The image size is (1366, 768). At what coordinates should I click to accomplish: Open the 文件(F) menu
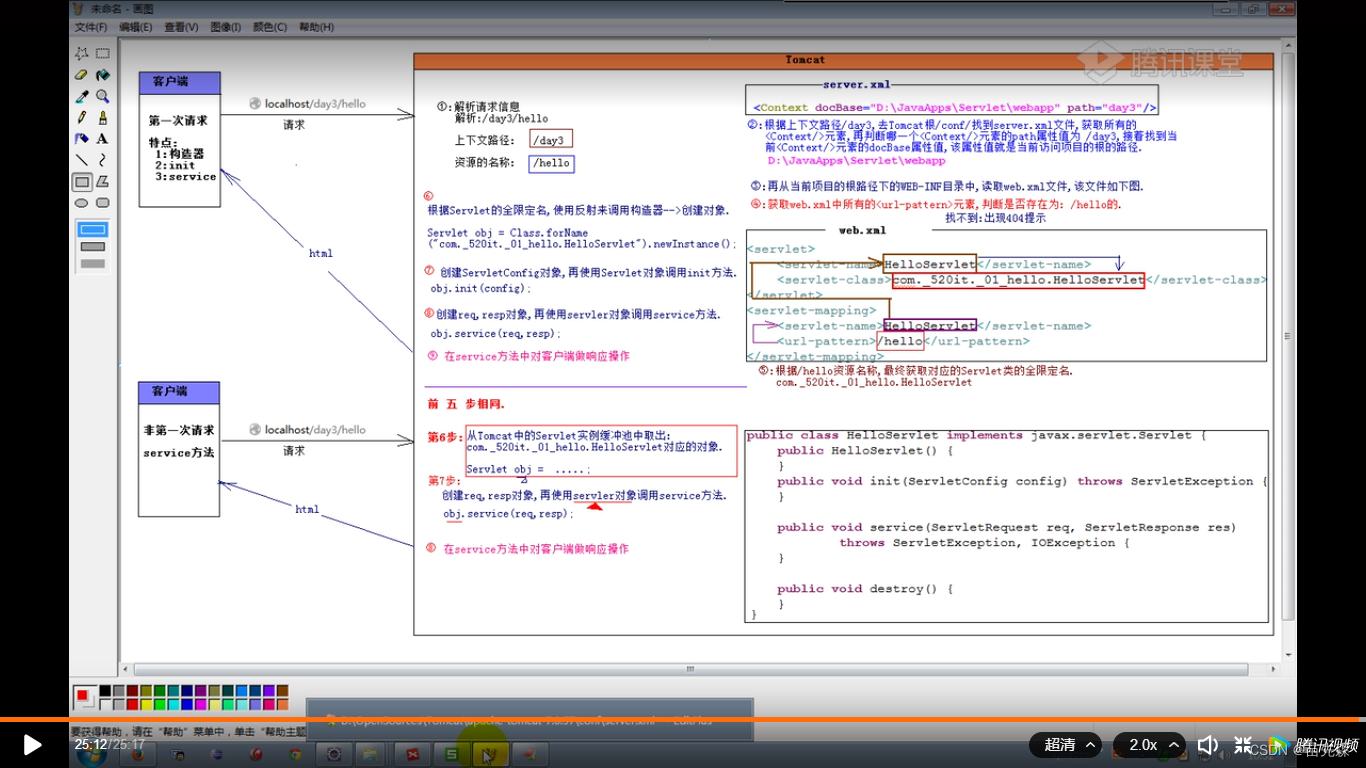pos(91,27)
